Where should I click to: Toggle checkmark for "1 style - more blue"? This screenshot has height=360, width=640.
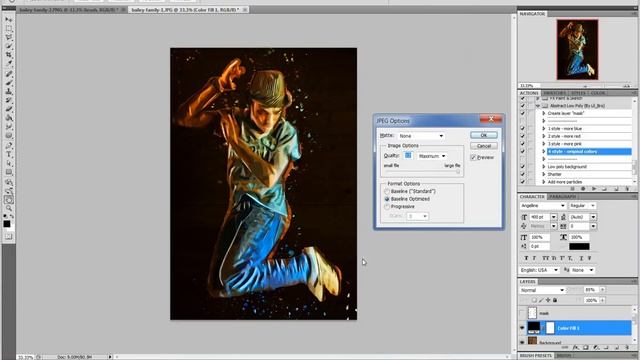coord(522,129)
